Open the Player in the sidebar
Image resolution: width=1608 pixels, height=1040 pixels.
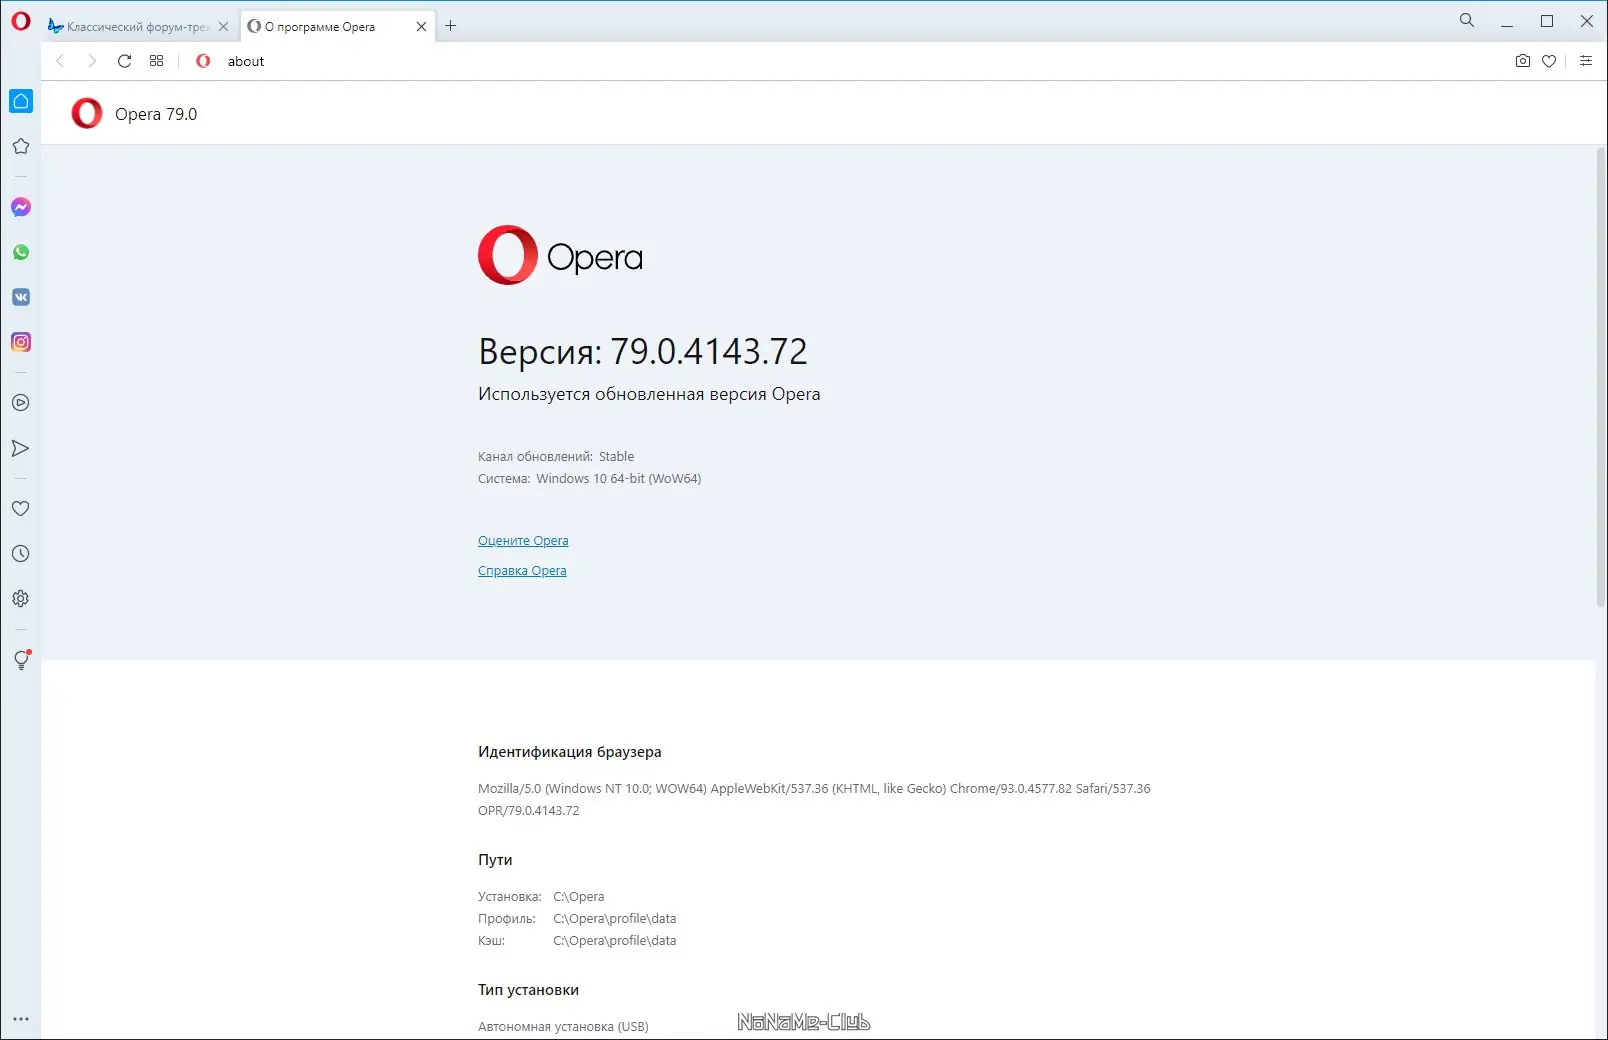tap(21, 403)
